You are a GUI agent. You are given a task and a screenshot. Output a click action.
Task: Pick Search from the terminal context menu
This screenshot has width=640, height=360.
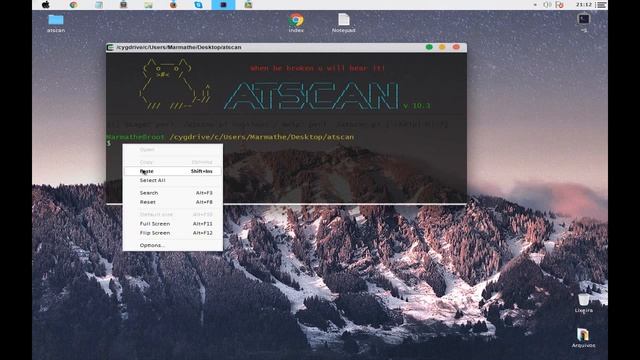pyautogui.click(x=173, y=193)
